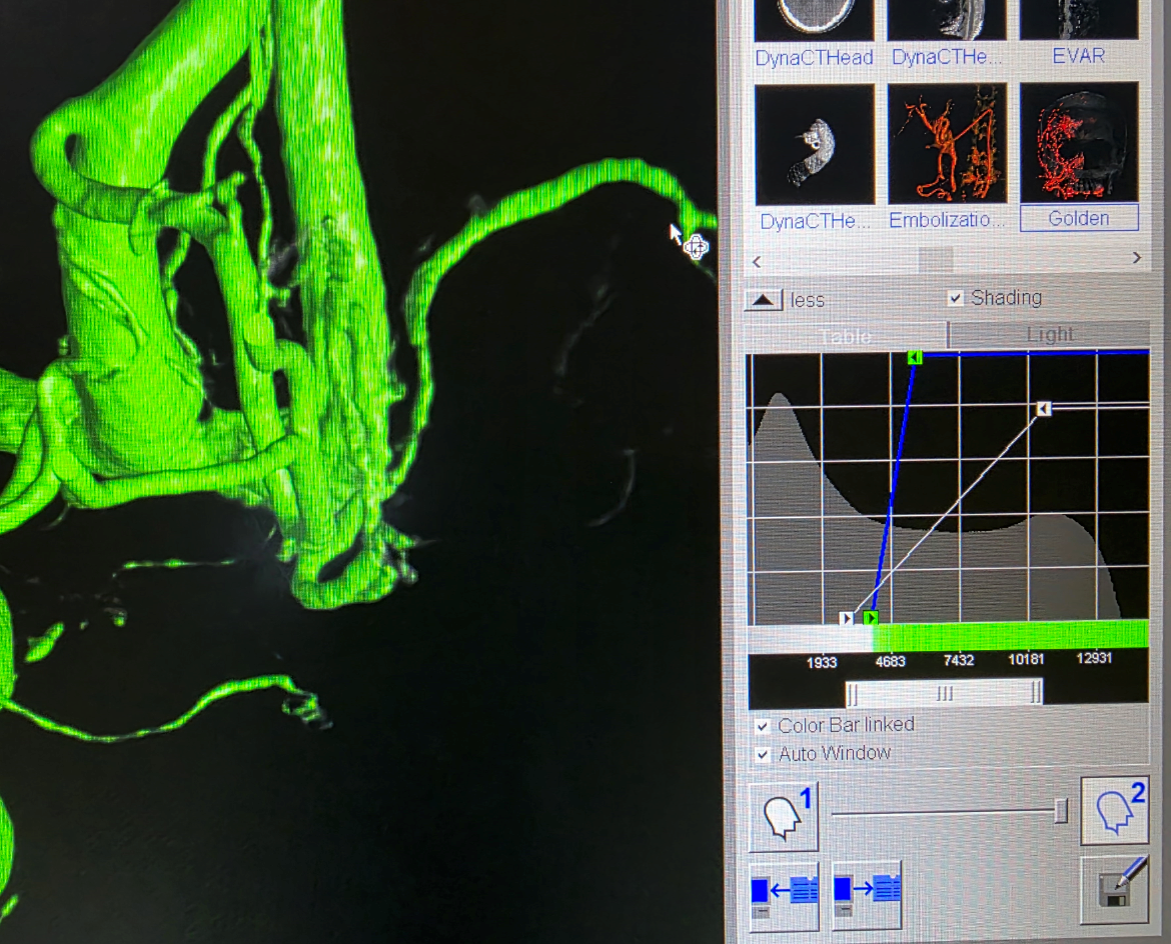
Task: Disable the Auto Window checkbox
Action: pos(763,754)
